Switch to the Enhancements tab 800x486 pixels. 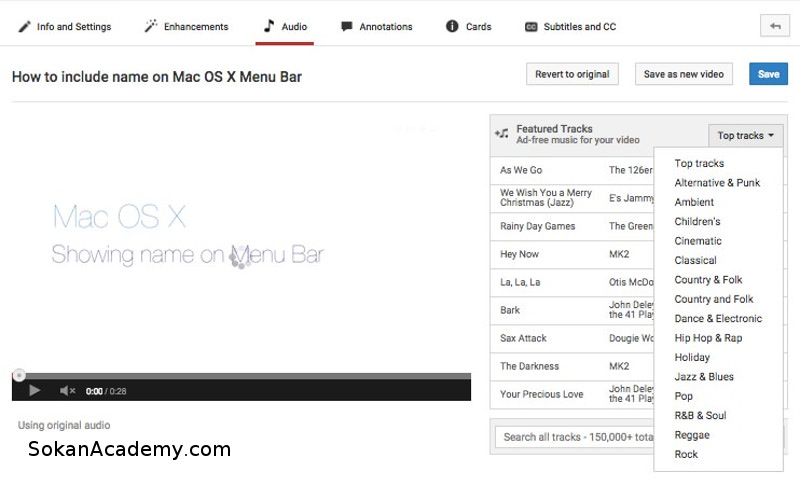[x=186, y=26]
